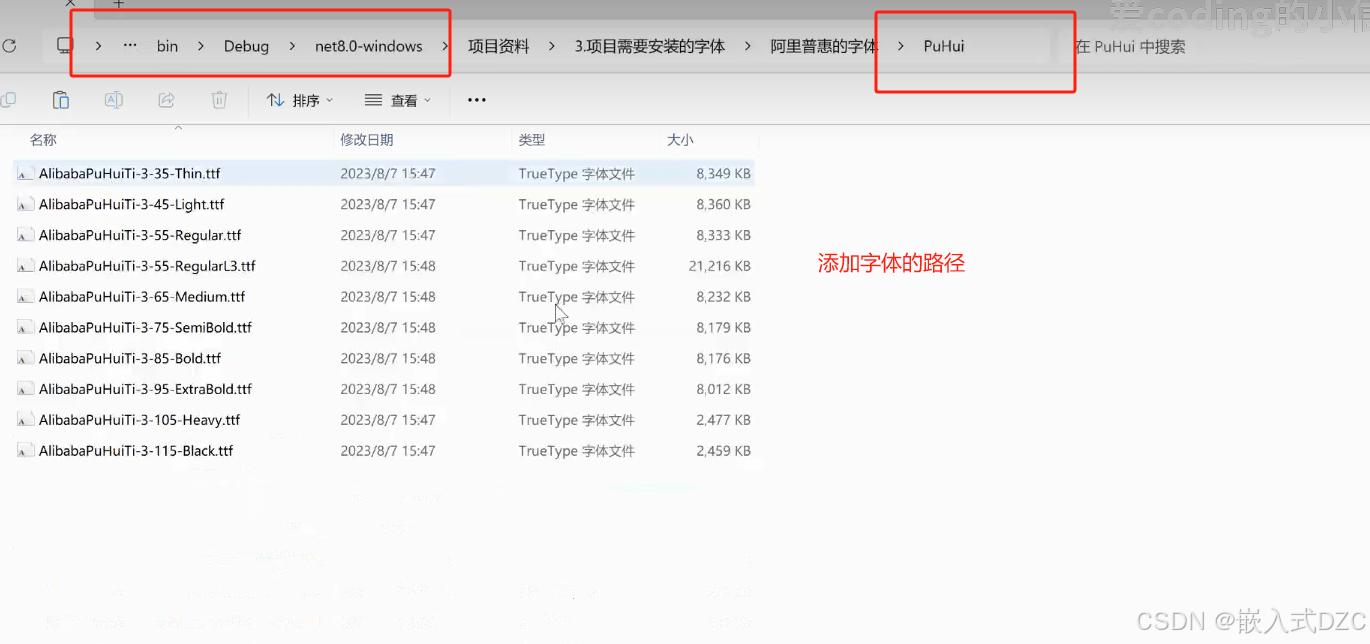
Task: Expand chevron before PuHui
Action: pyautogui.click(x=901, y=46)
